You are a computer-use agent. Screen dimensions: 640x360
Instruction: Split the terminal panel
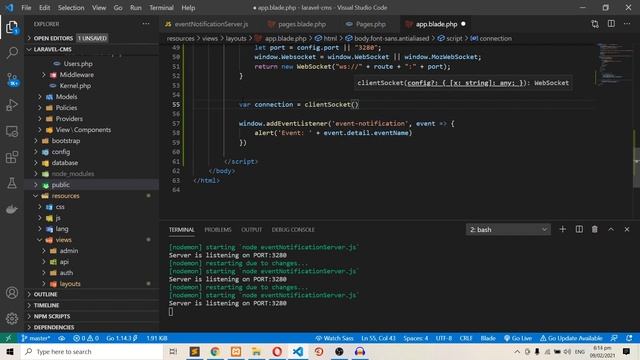(x=579, y=229)
